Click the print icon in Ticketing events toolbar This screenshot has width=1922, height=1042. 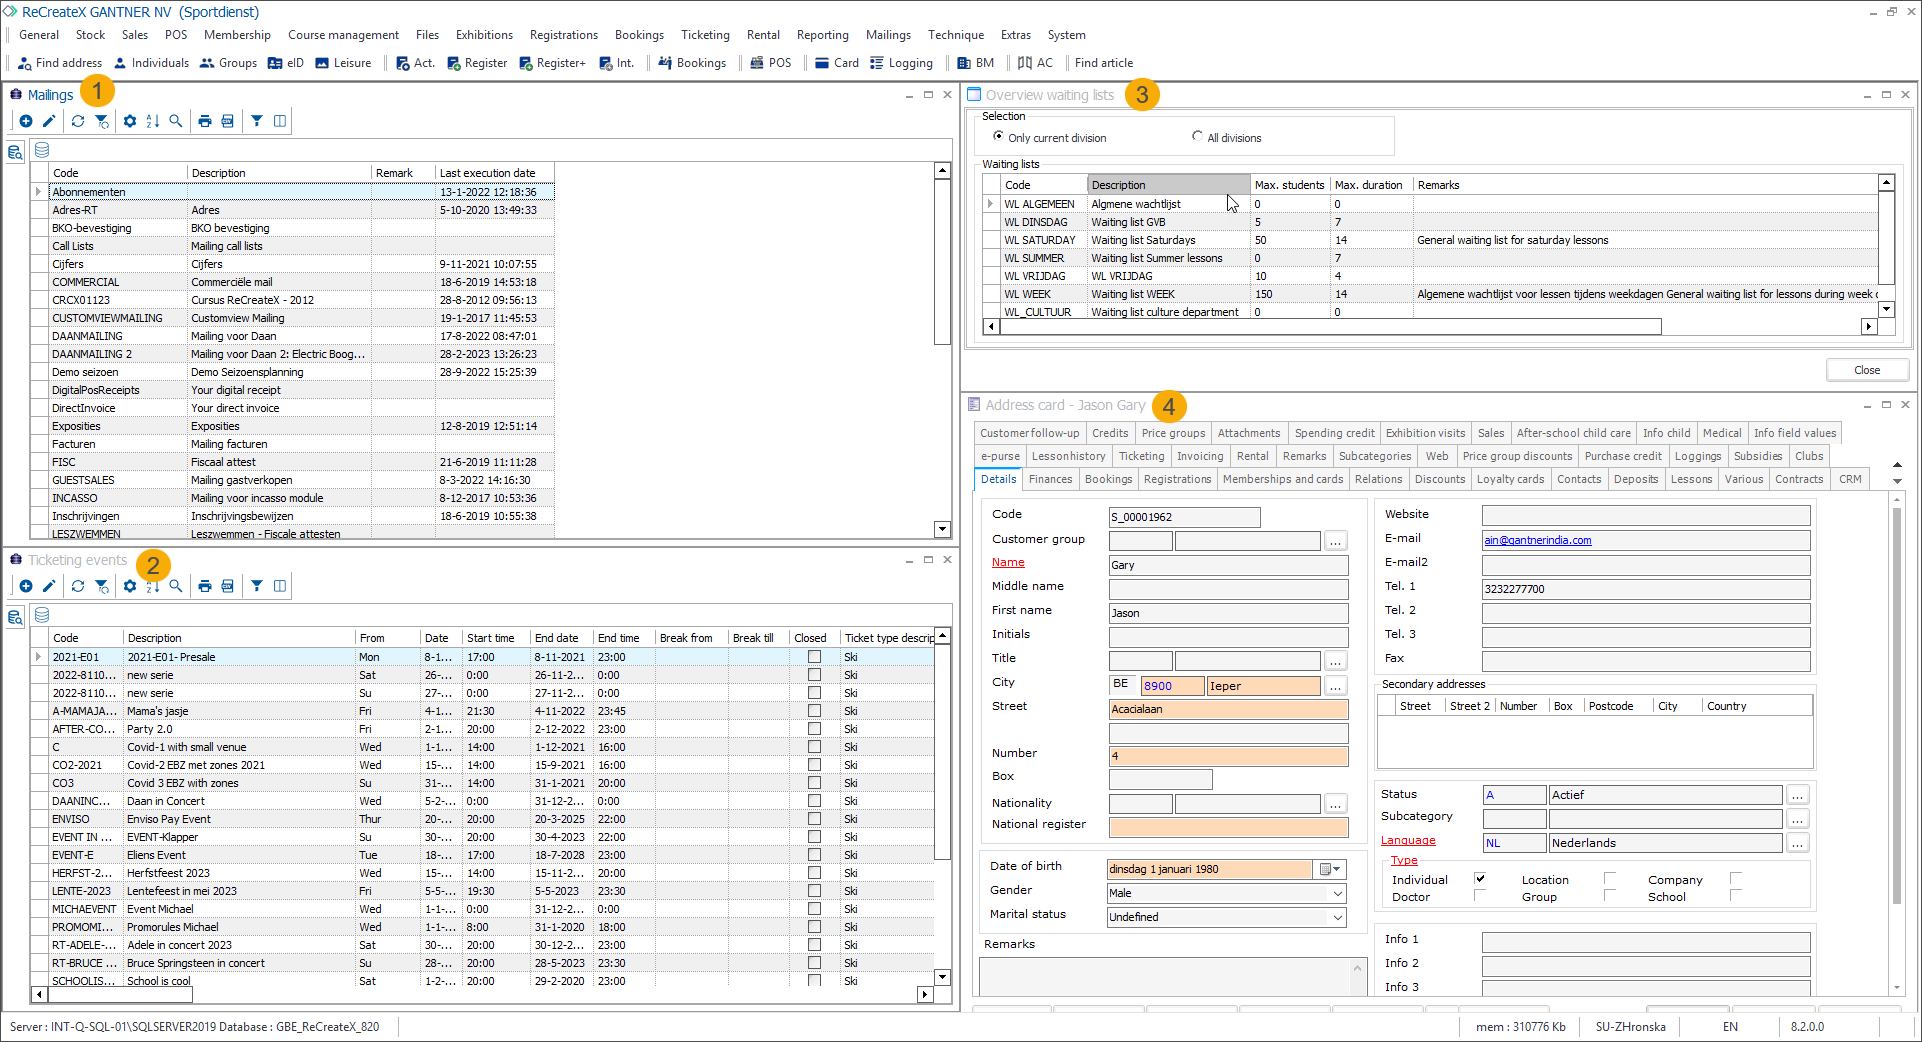pos(205,586)
